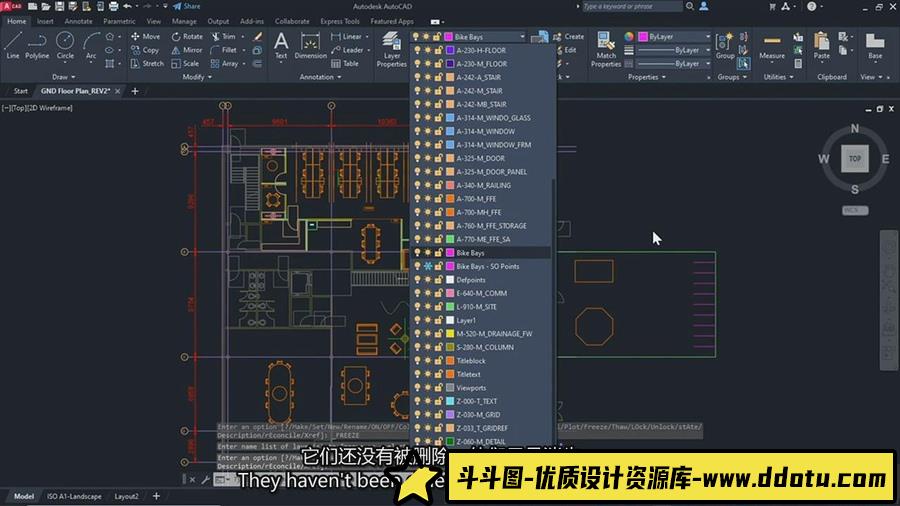Image resolution: width=900 pixels, height=506 pixels.
Task: Toggle on/off bulb for E-640-M_COMM layer
Action: 417,293
